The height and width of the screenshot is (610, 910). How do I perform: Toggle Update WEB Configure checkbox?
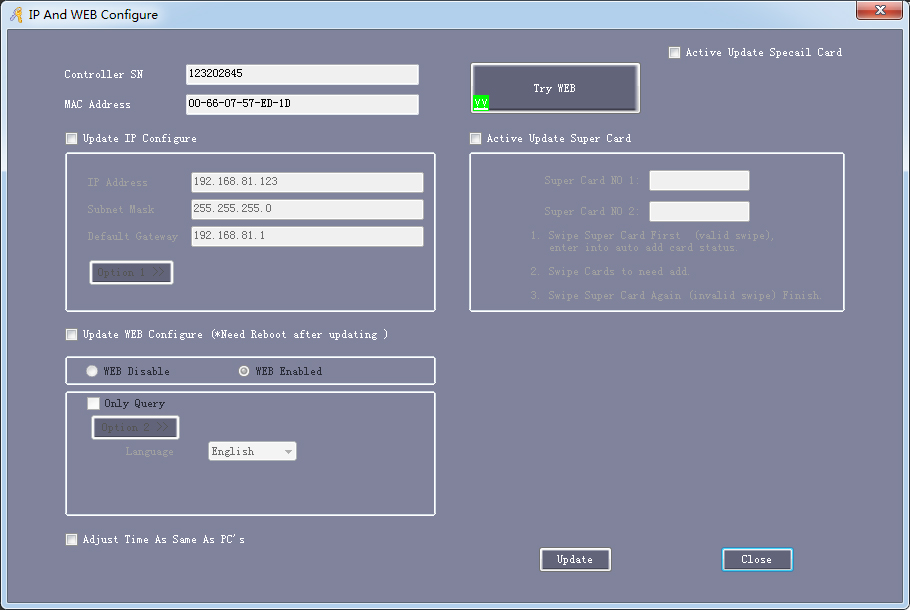[71, 335]
